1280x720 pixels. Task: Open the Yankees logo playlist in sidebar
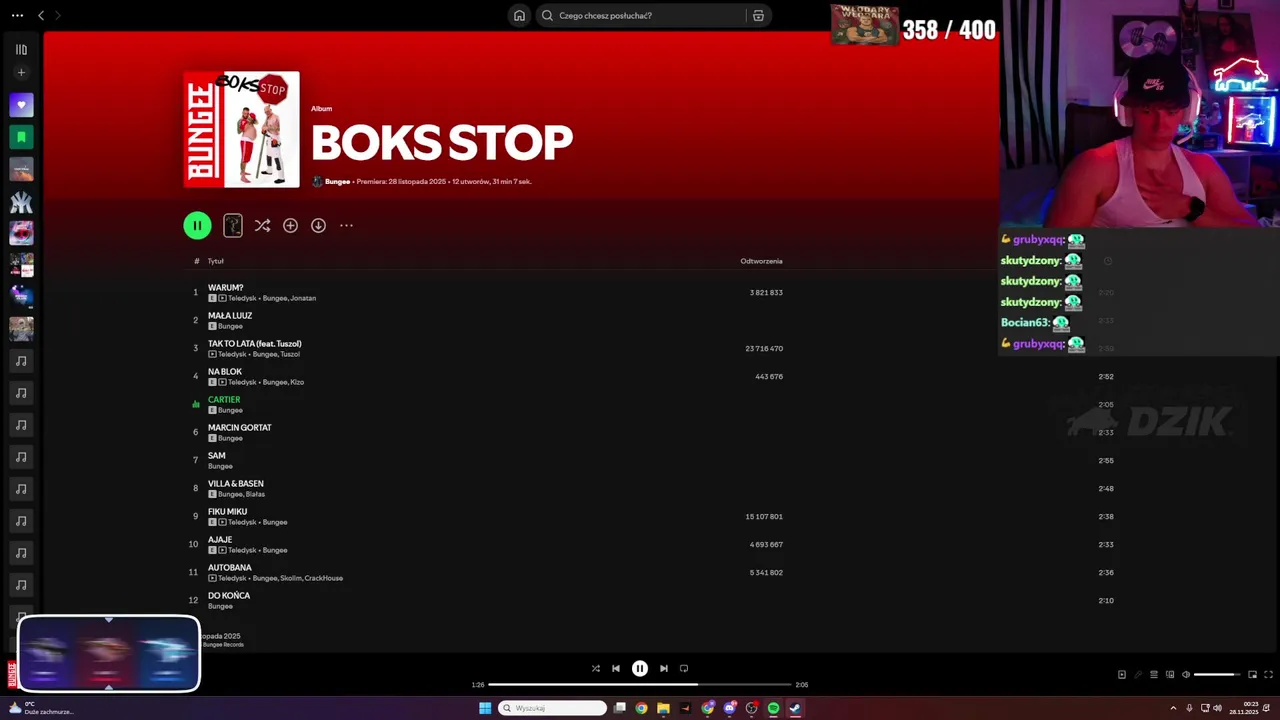(21, 201)
